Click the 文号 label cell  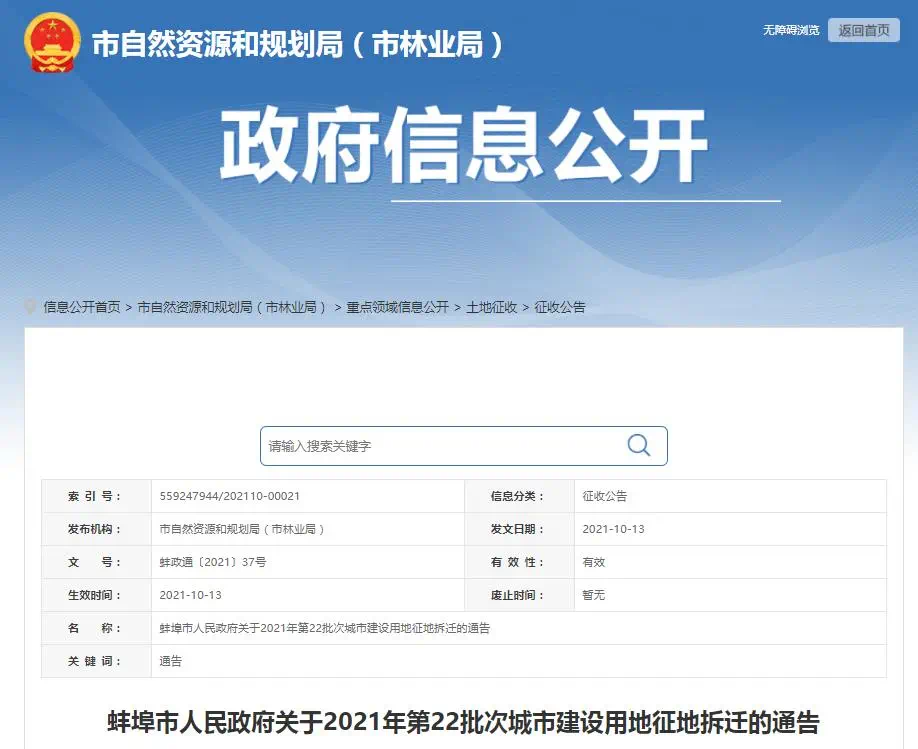click(x=97, y=562)
